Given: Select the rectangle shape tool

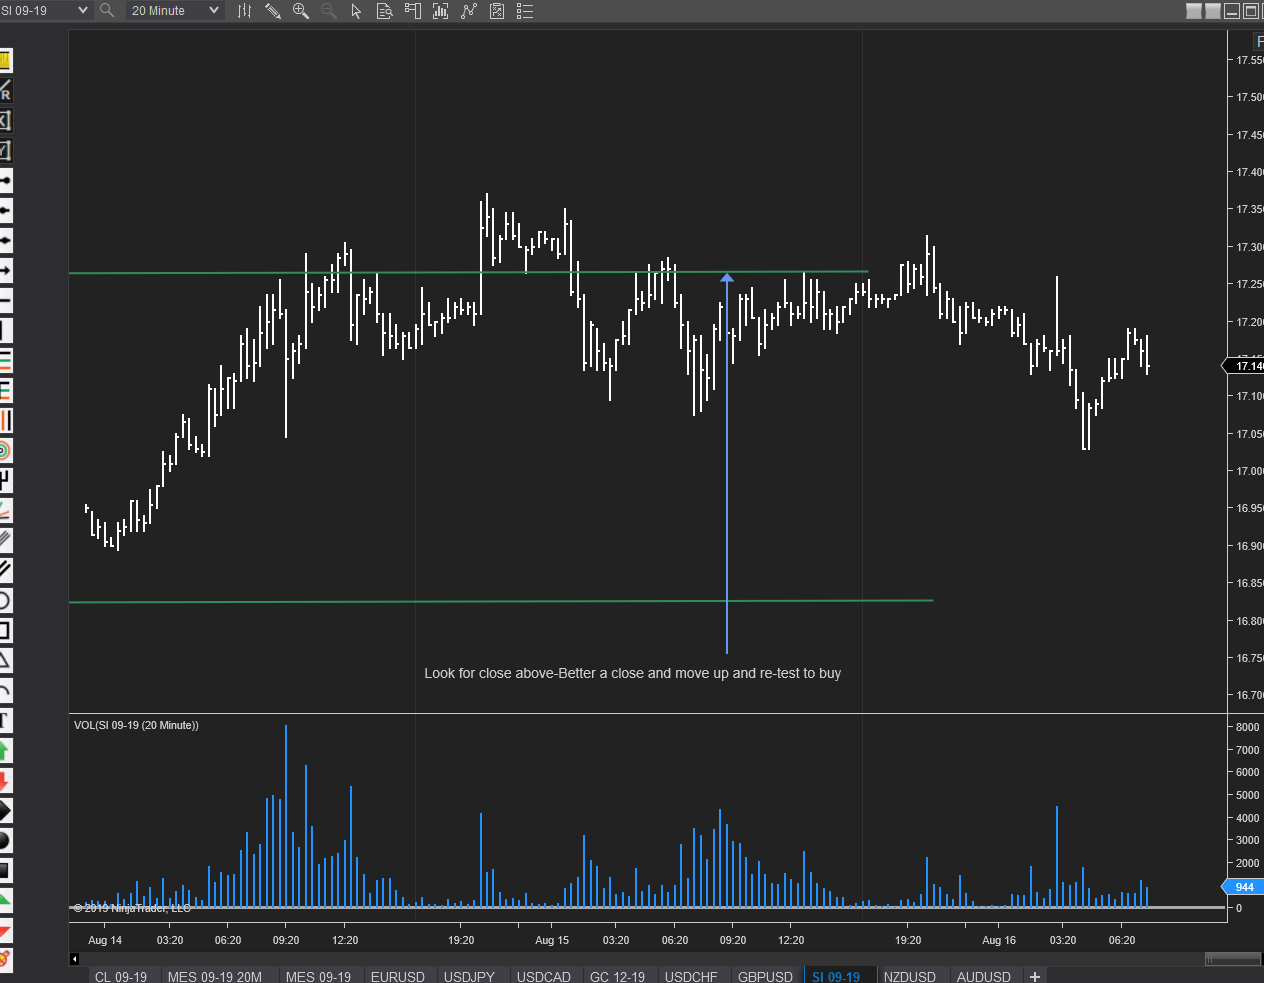Looking at the screenshot, I should pyautogui.click(x=5, y=630).
